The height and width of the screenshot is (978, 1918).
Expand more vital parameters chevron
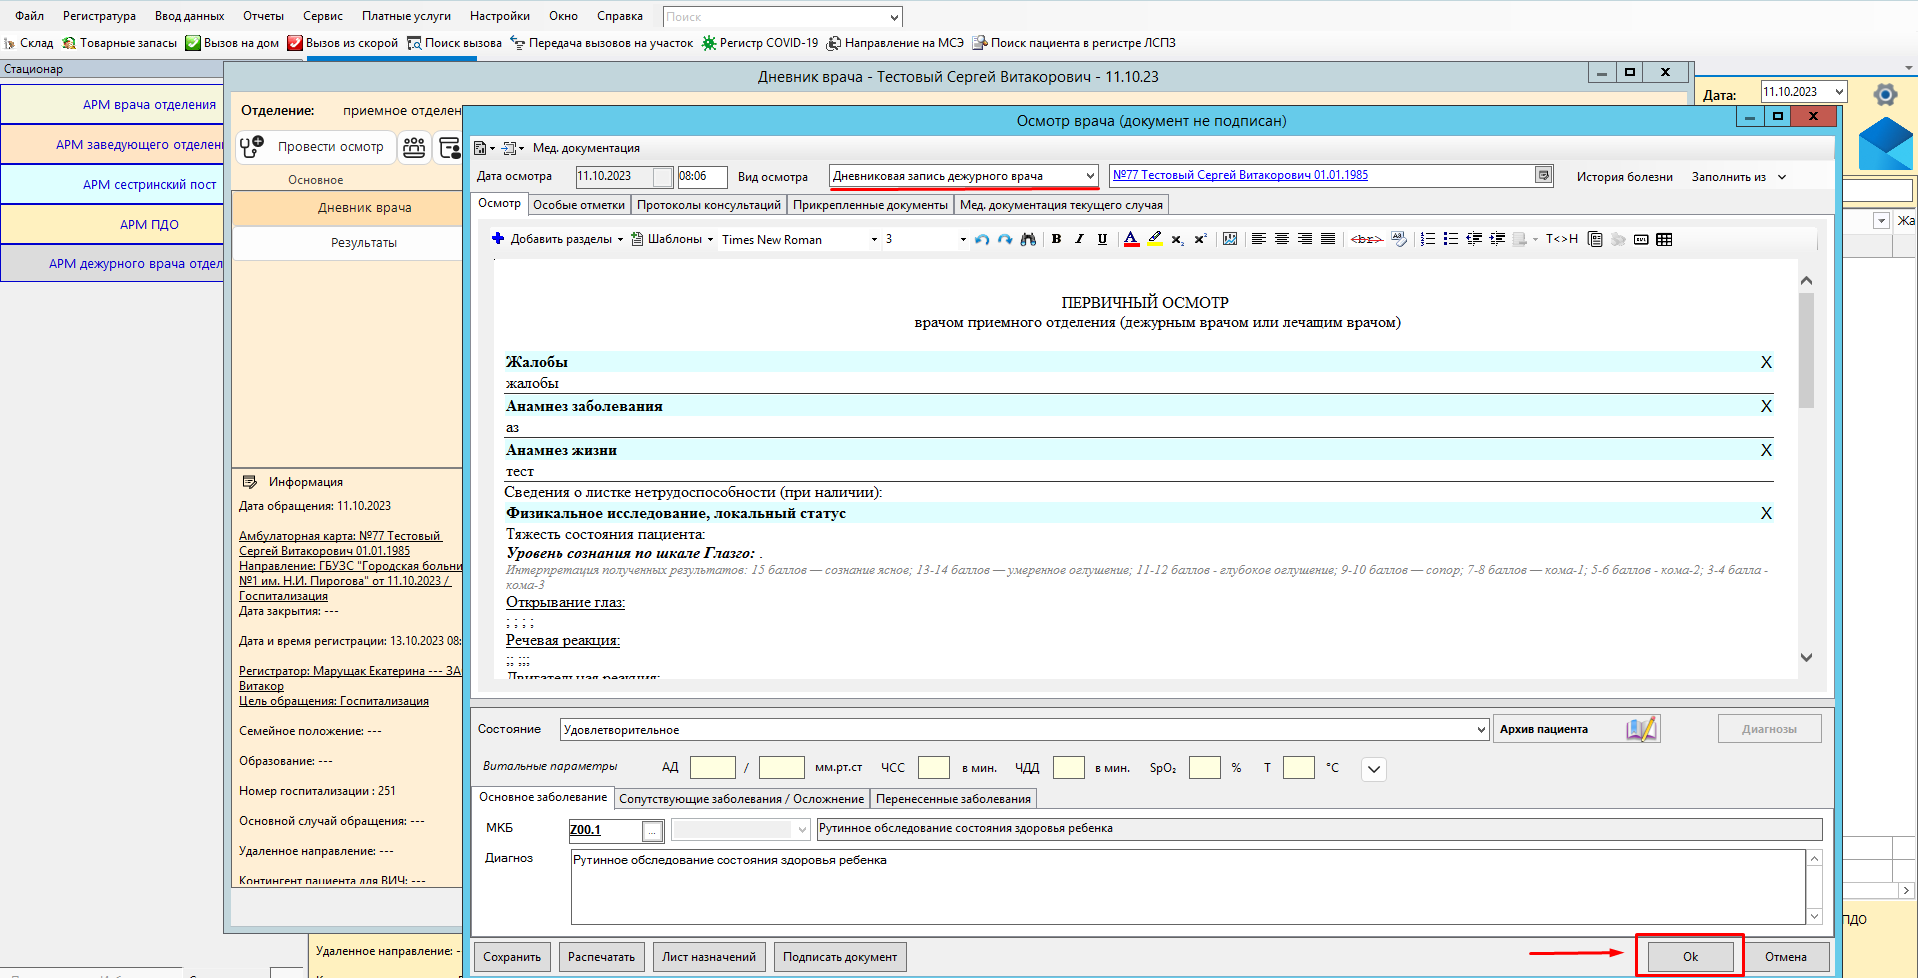(x=1374, y=769)
